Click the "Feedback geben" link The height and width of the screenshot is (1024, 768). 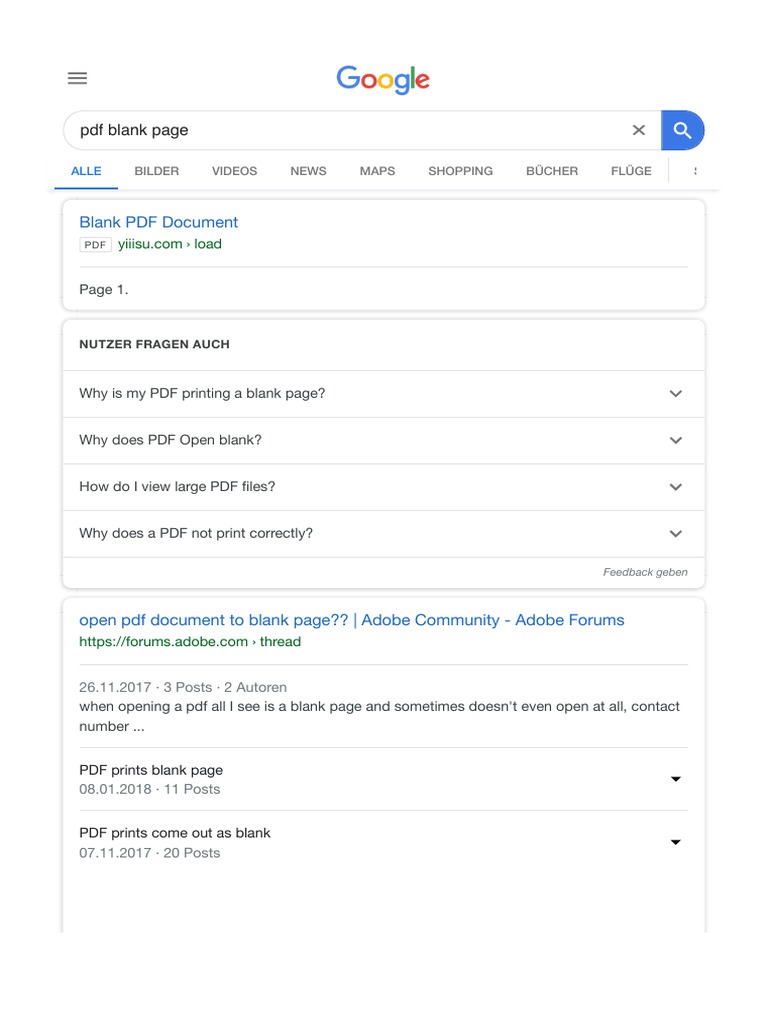(x=645, y=573)
